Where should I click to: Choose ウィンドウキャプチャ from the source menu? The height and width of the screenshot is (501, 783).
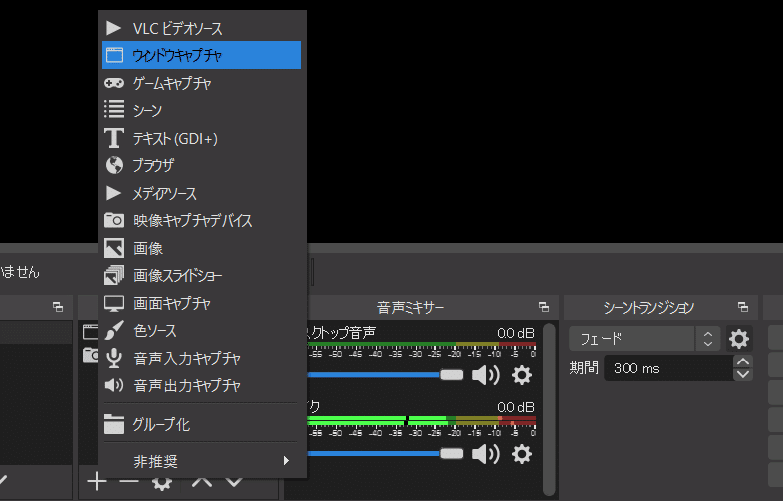point(201,55)
